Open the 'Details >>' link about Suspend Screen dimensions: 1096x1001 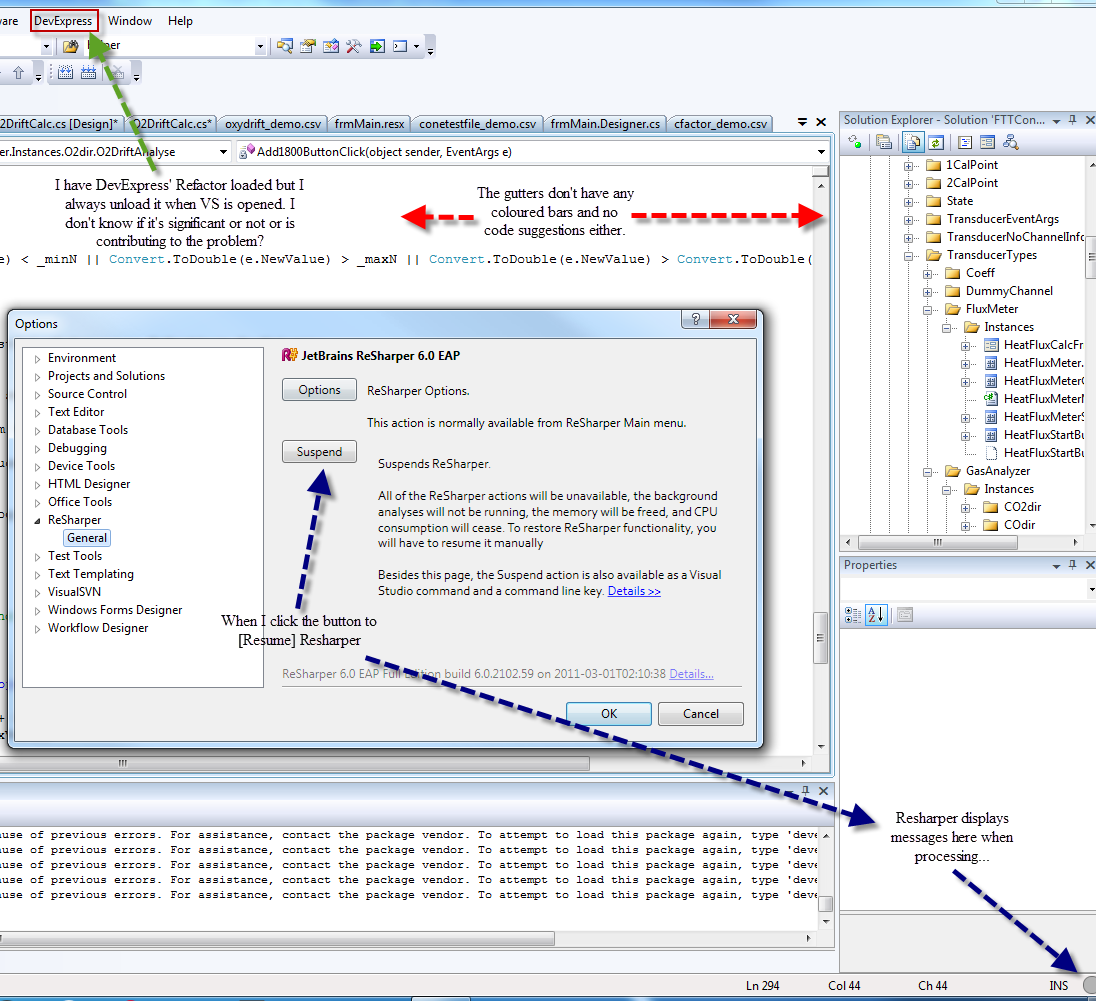(634, 591)
